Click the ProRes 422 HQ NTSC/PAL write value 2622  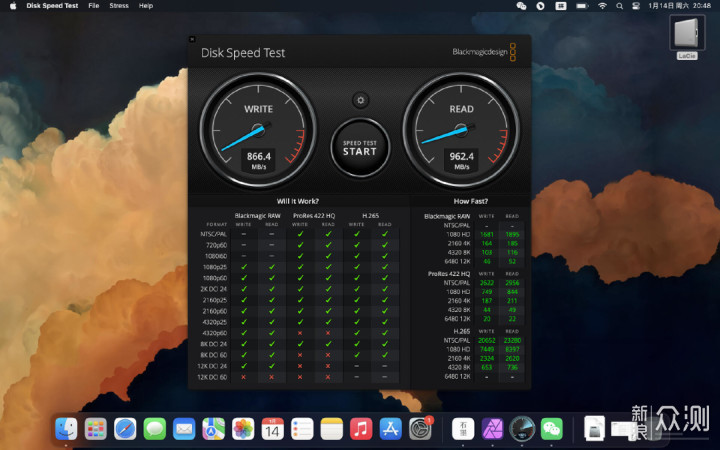coord(487,283)
